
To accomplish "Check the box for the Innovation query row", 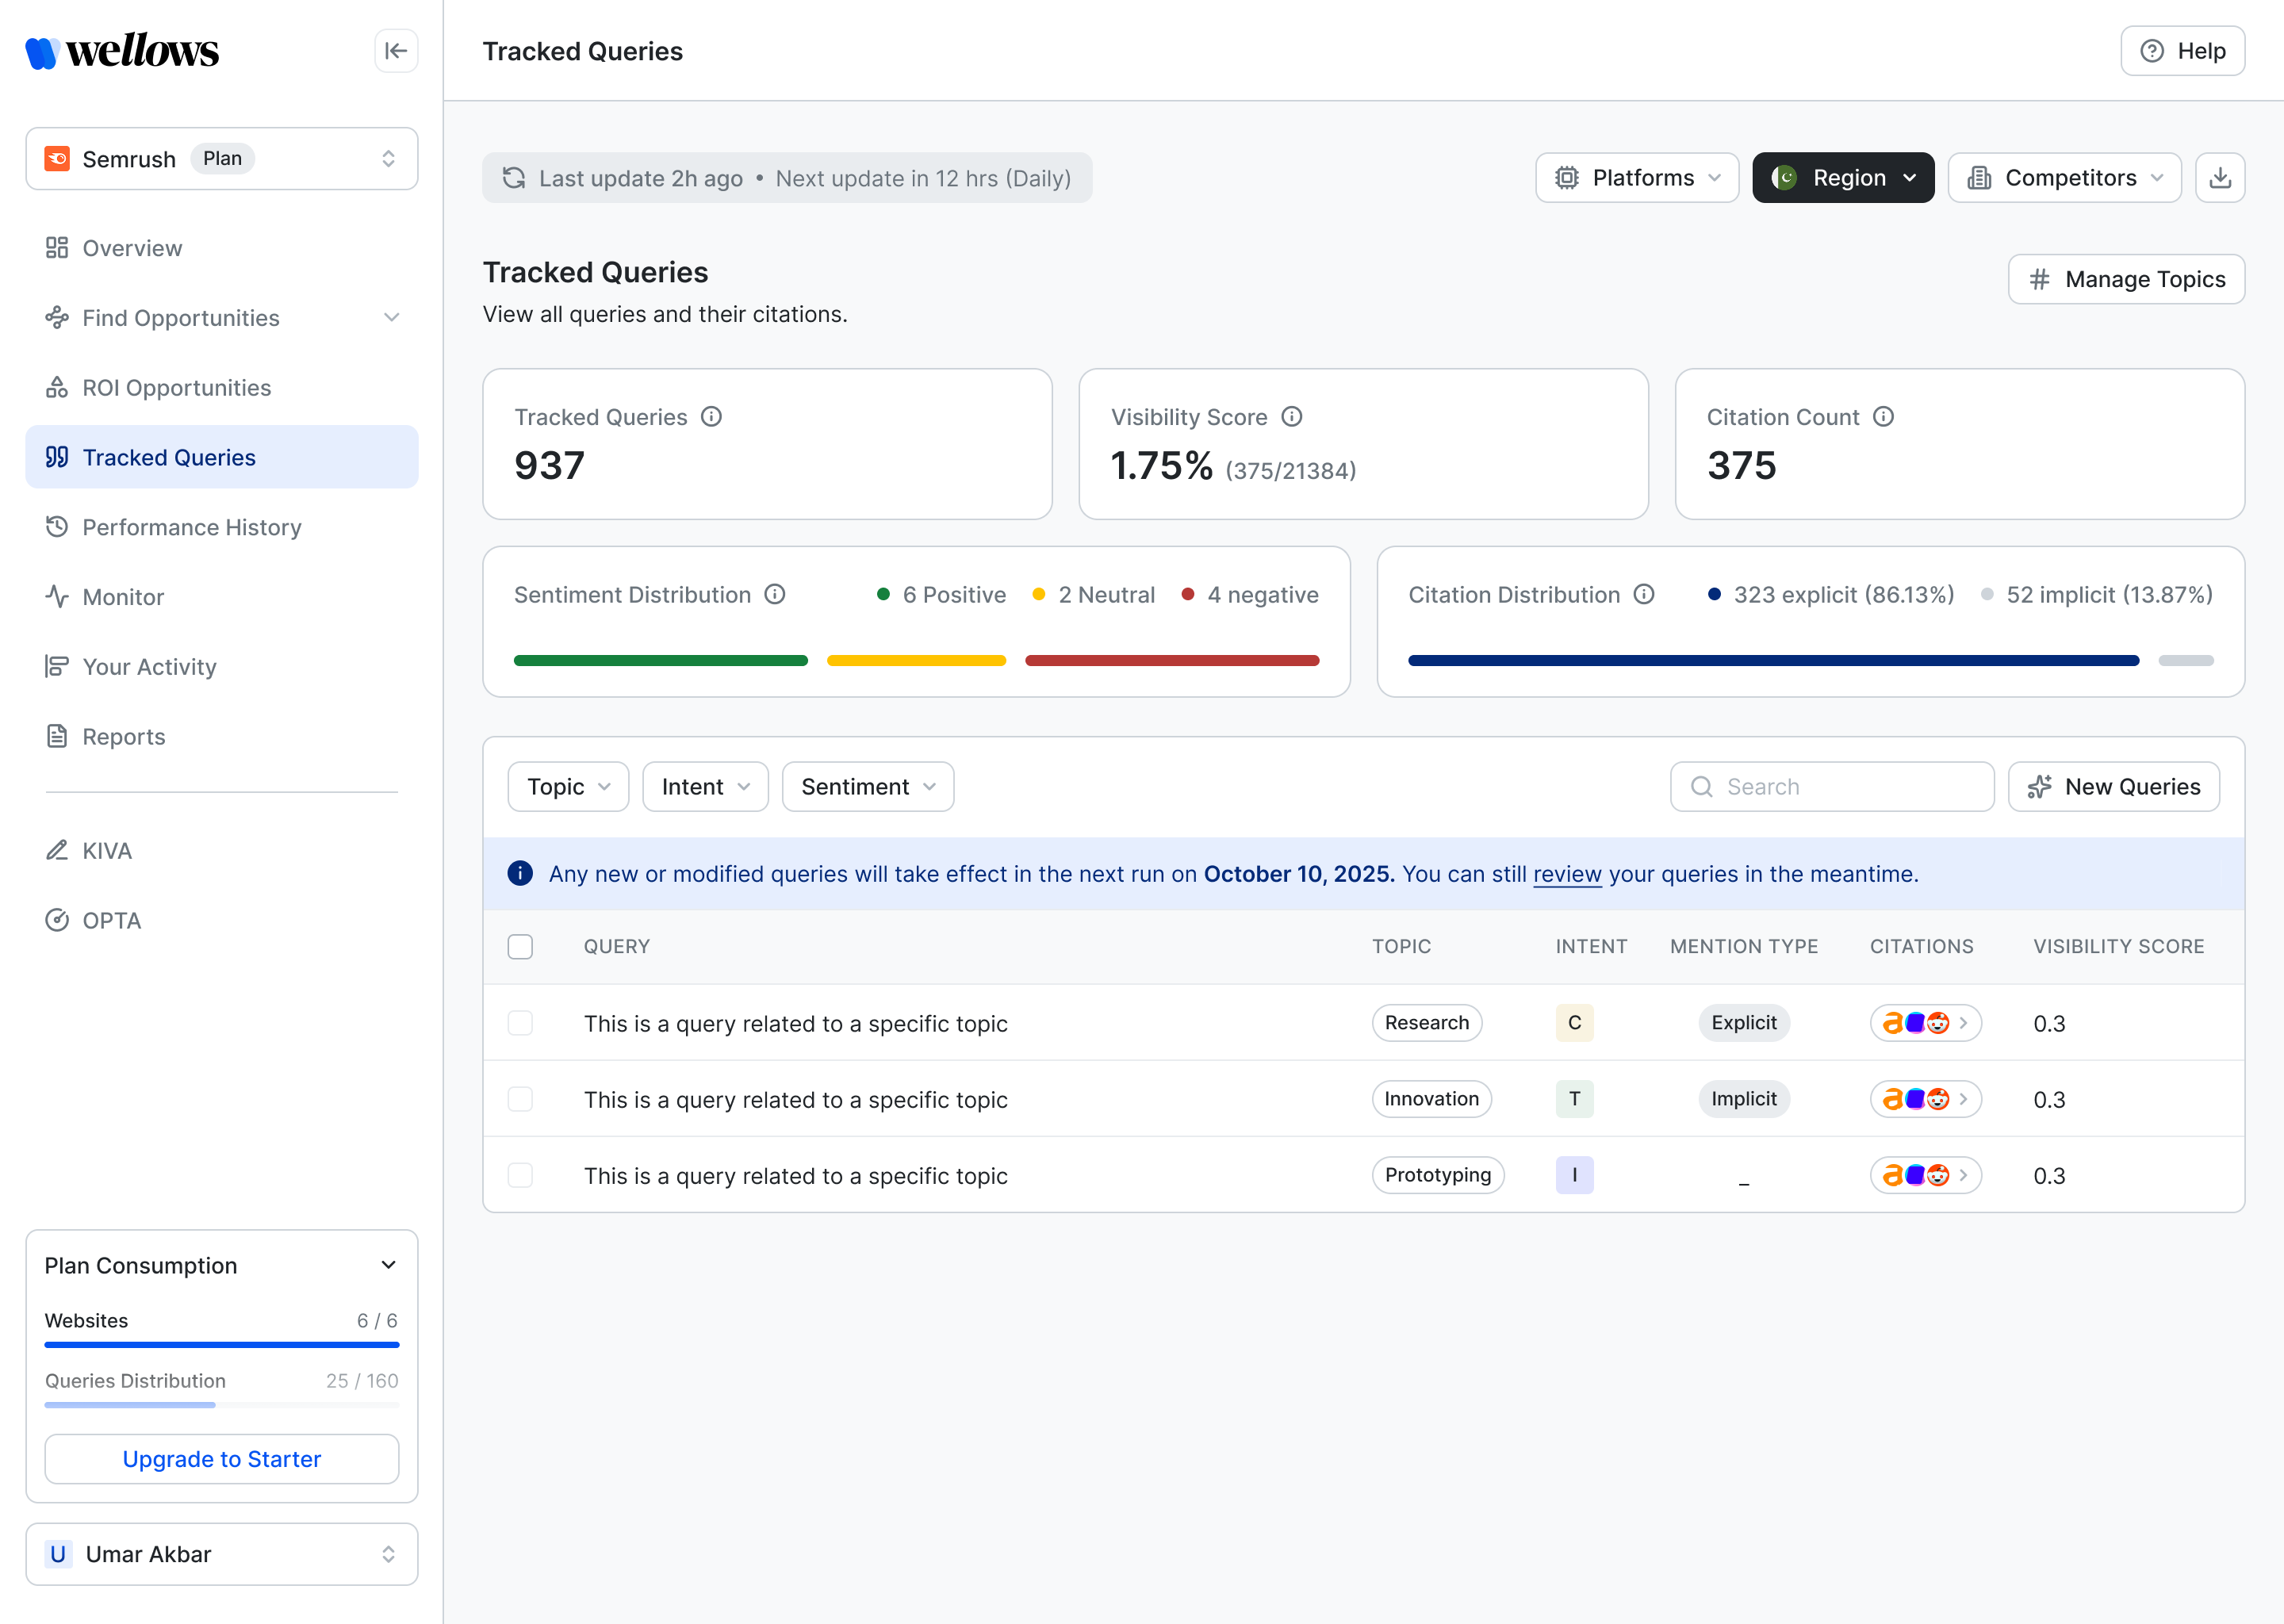I will click(x=520, y=1099).
